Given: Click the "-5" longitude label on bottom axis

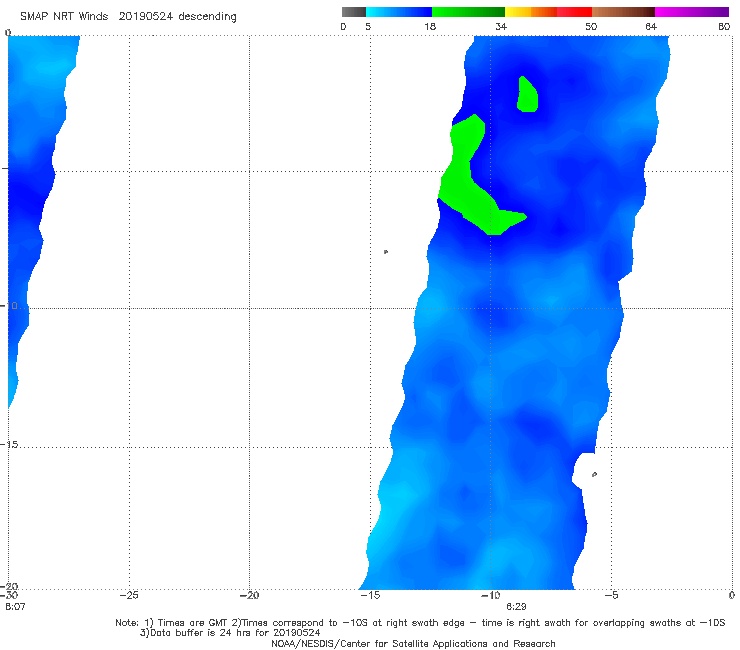Looking at the screenshot, I should [611, 595].
